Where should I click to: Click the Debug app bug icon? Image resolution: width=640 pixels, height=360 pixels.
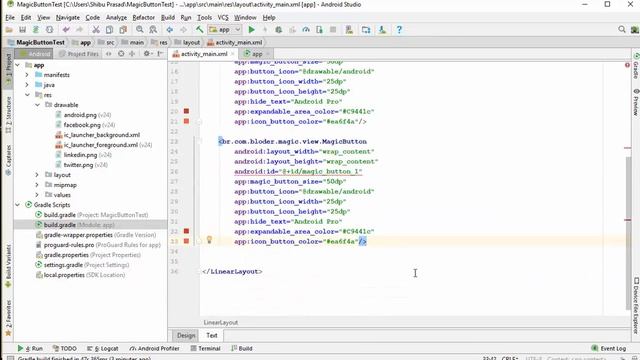(278, 30)
